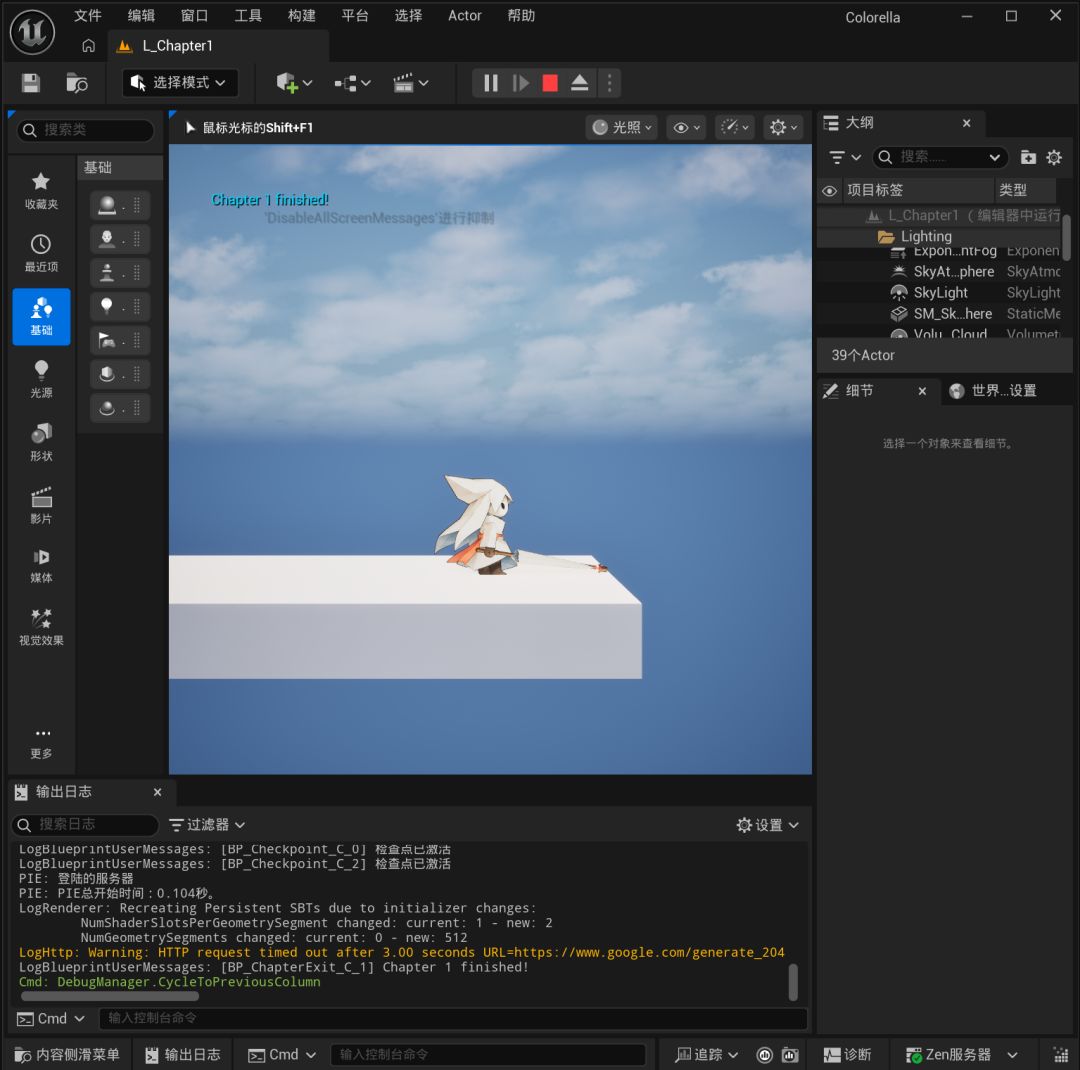Screen dimensions: 1080x1070
Task: Open the add content cube dropdown
Action: 294,83
